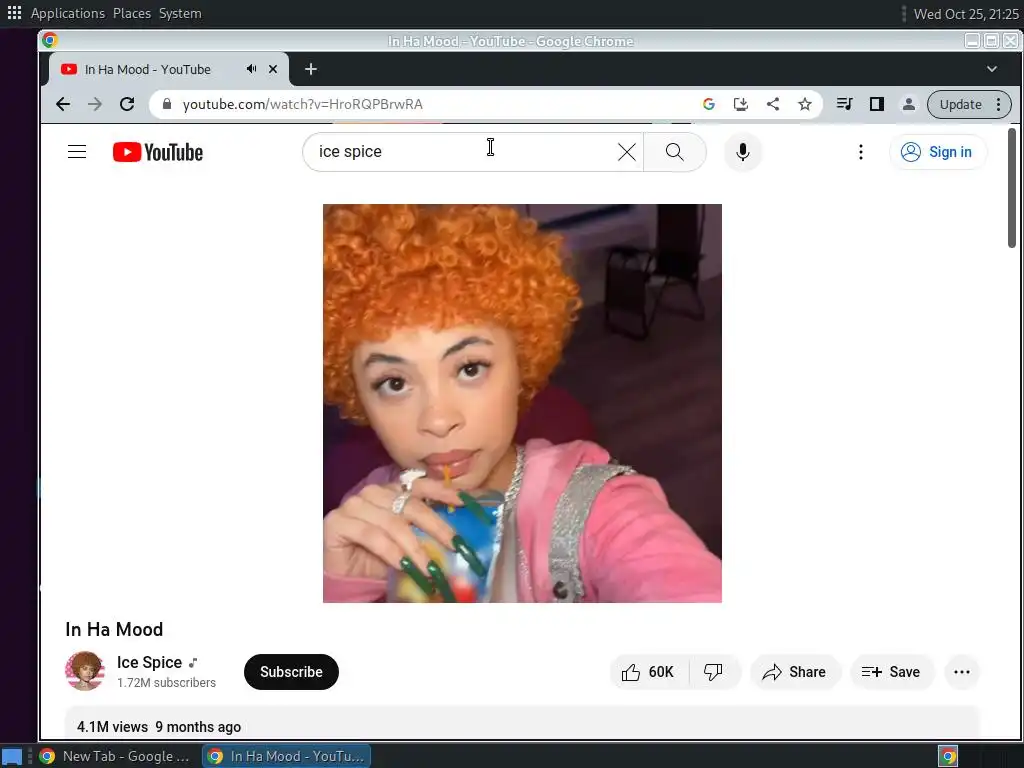This screenshot has width=1024, height=768.
Task: Open a new browser tab
Action: point(311,69)
